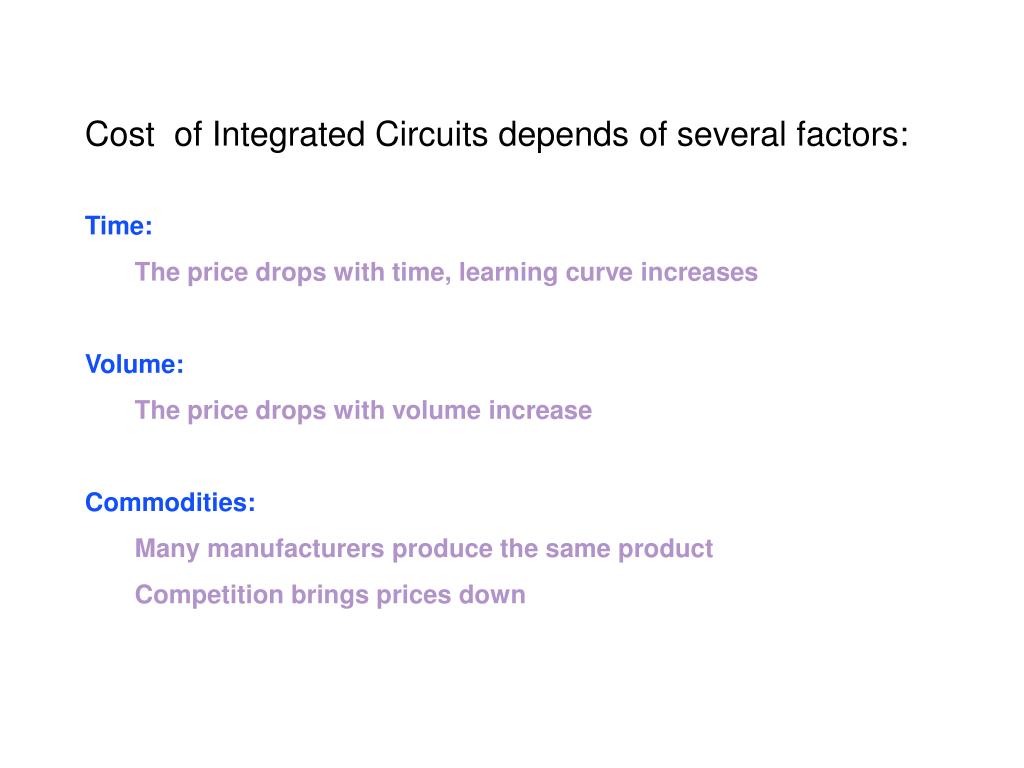The image size is (1024, 768).
Task: Click 'The price drops with time,' phrase
Action: coord(293,272)
